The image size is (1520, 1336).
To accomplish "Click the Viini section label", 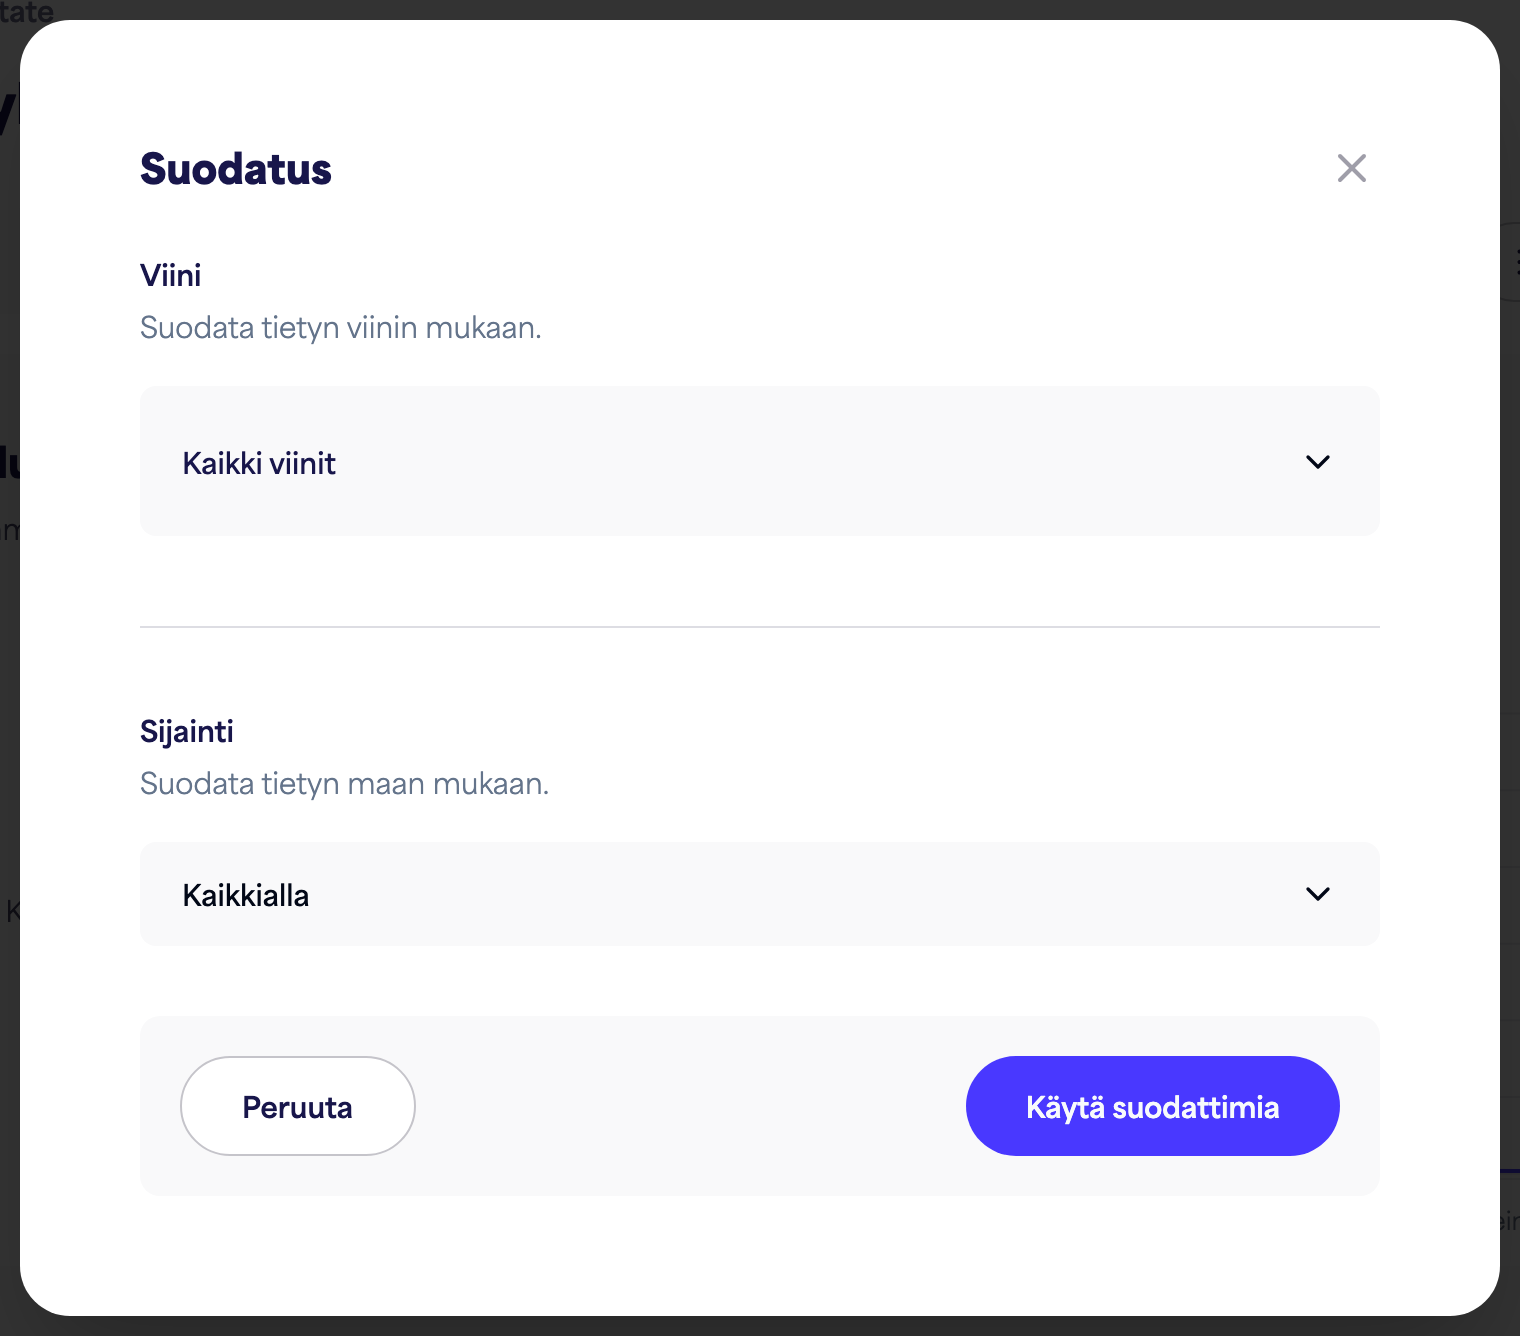I will tap(171, 275).
